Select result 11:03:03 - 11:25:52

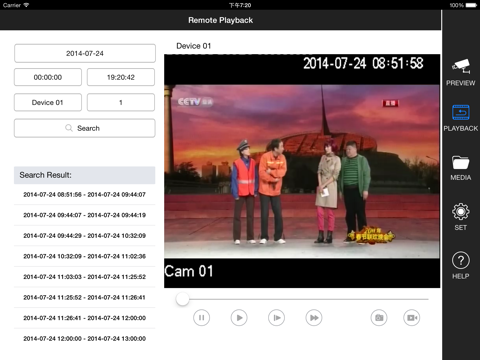pyautogui.click(x=85, y=277)
